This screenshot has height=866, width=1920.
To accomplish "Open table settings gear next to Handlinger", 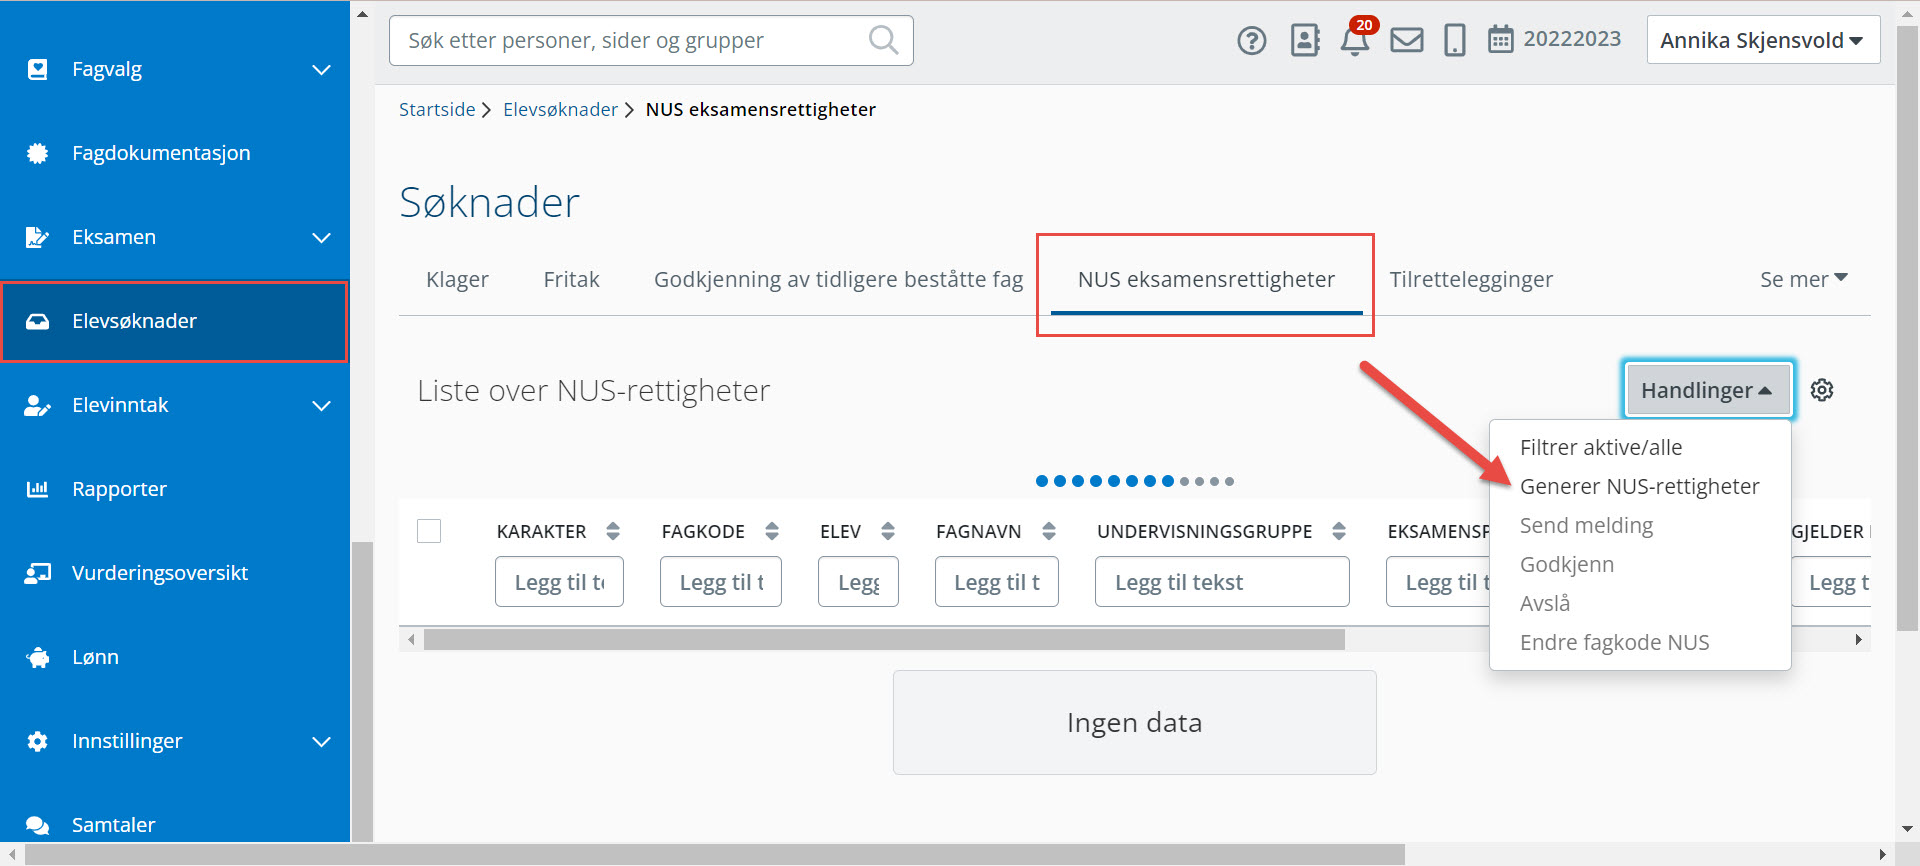I will pos(1822,390).
